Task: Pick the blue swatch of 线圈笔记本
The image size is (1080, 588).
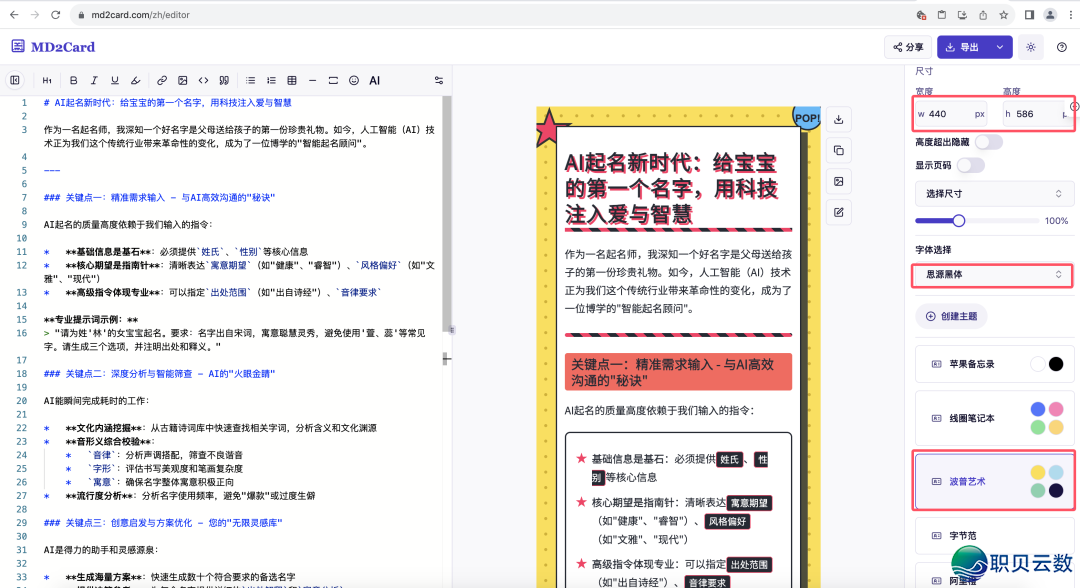Action: coord(1037,409)
